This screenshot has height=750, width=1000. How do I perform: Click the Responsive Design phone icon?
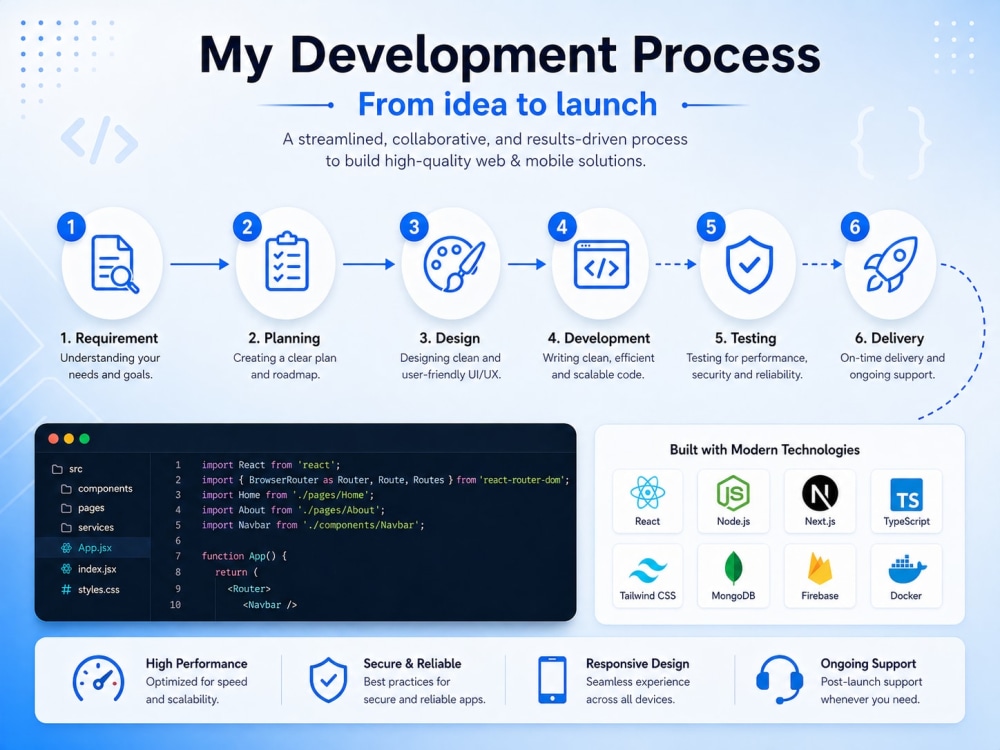(x=552, y=680)
